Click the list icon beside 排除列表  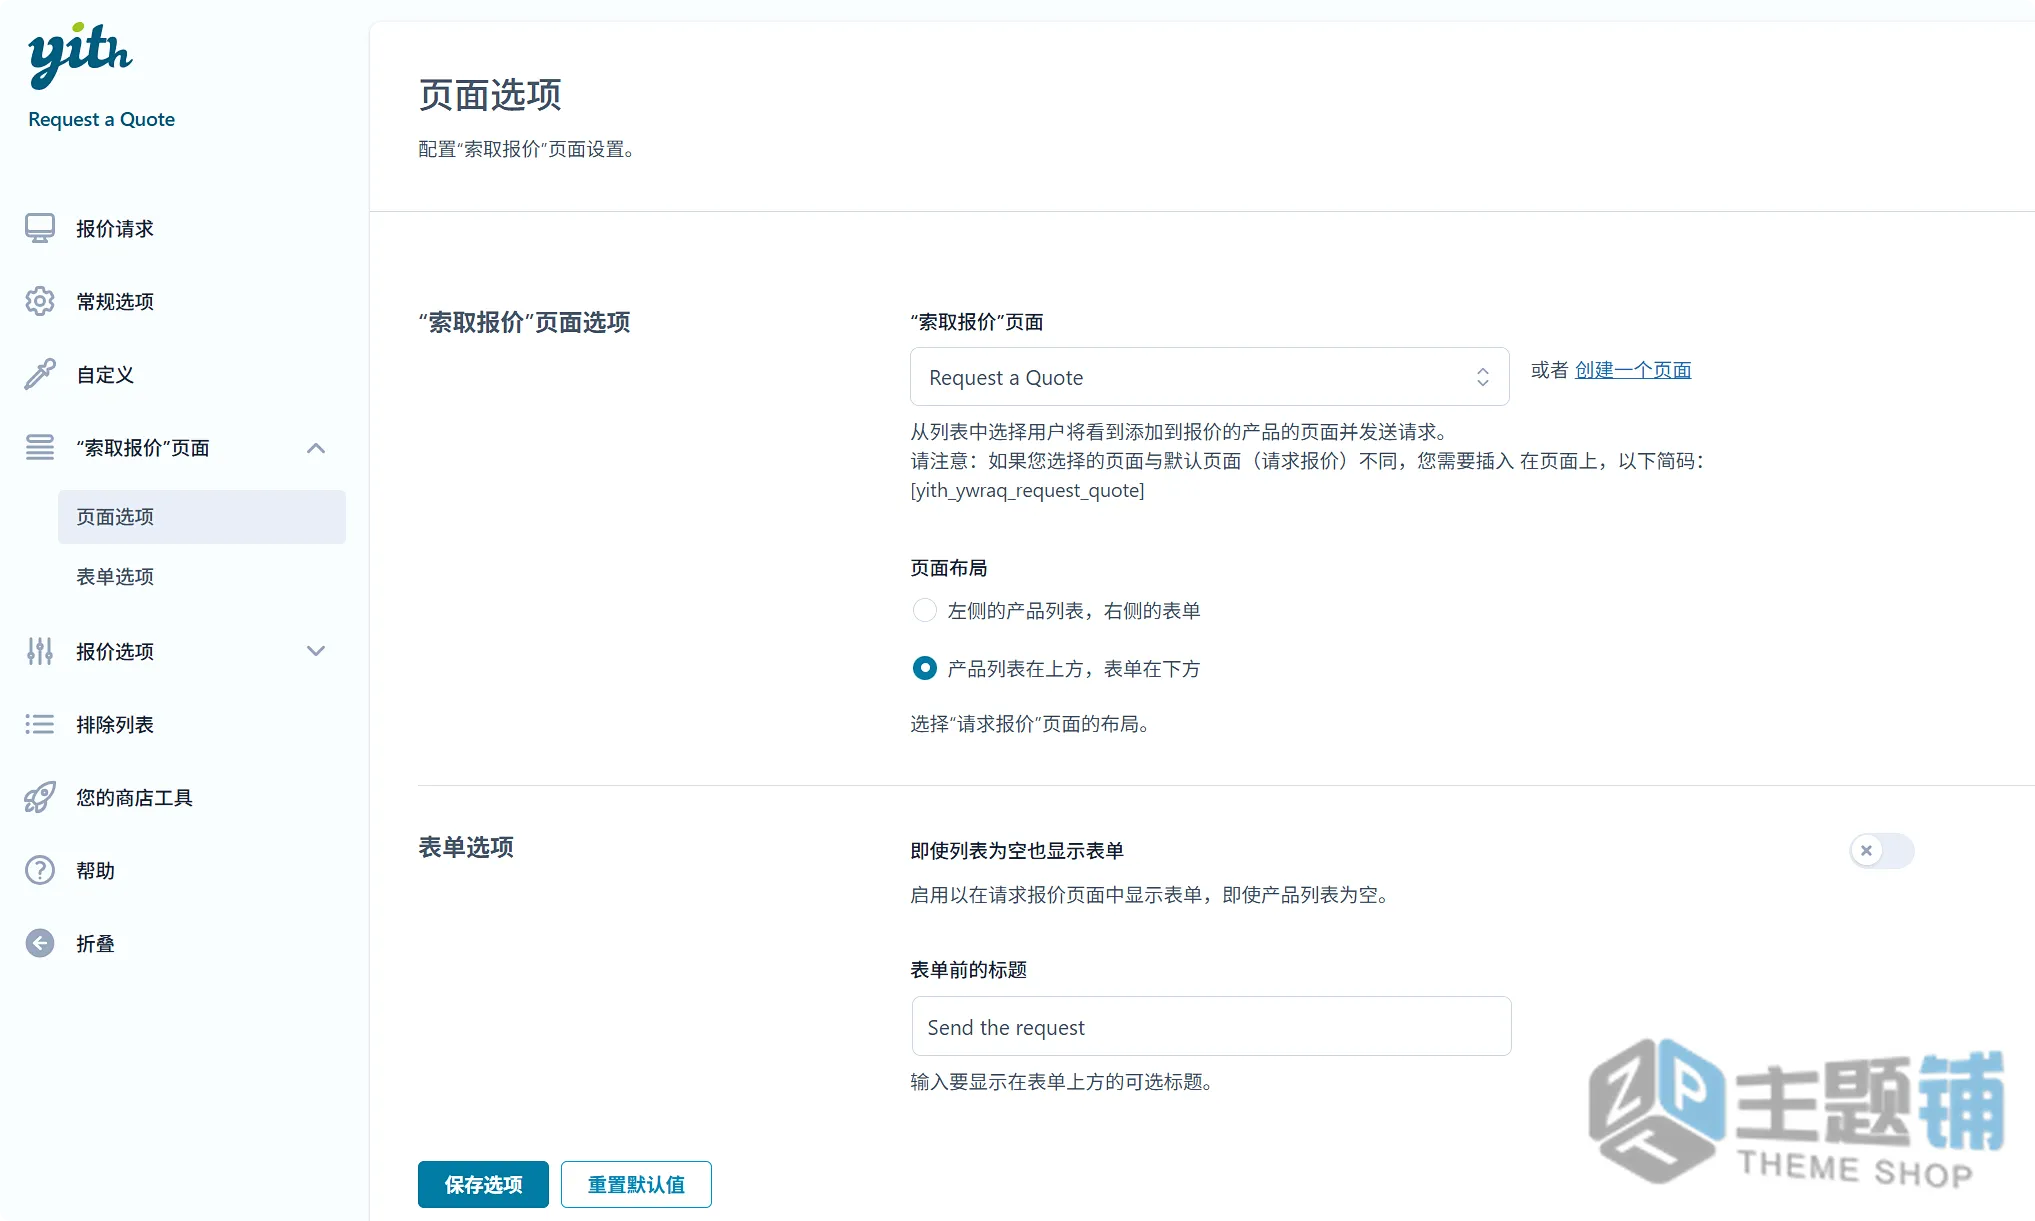coord(40,724)
